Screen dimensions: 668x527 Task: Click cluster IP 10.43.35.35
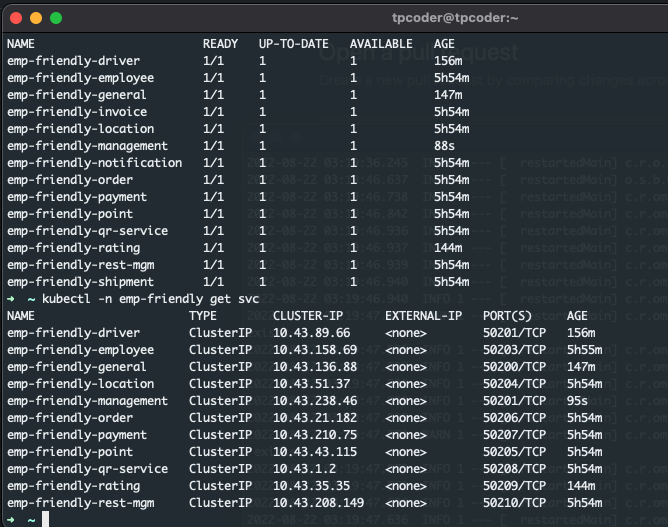tap(311, 487)
